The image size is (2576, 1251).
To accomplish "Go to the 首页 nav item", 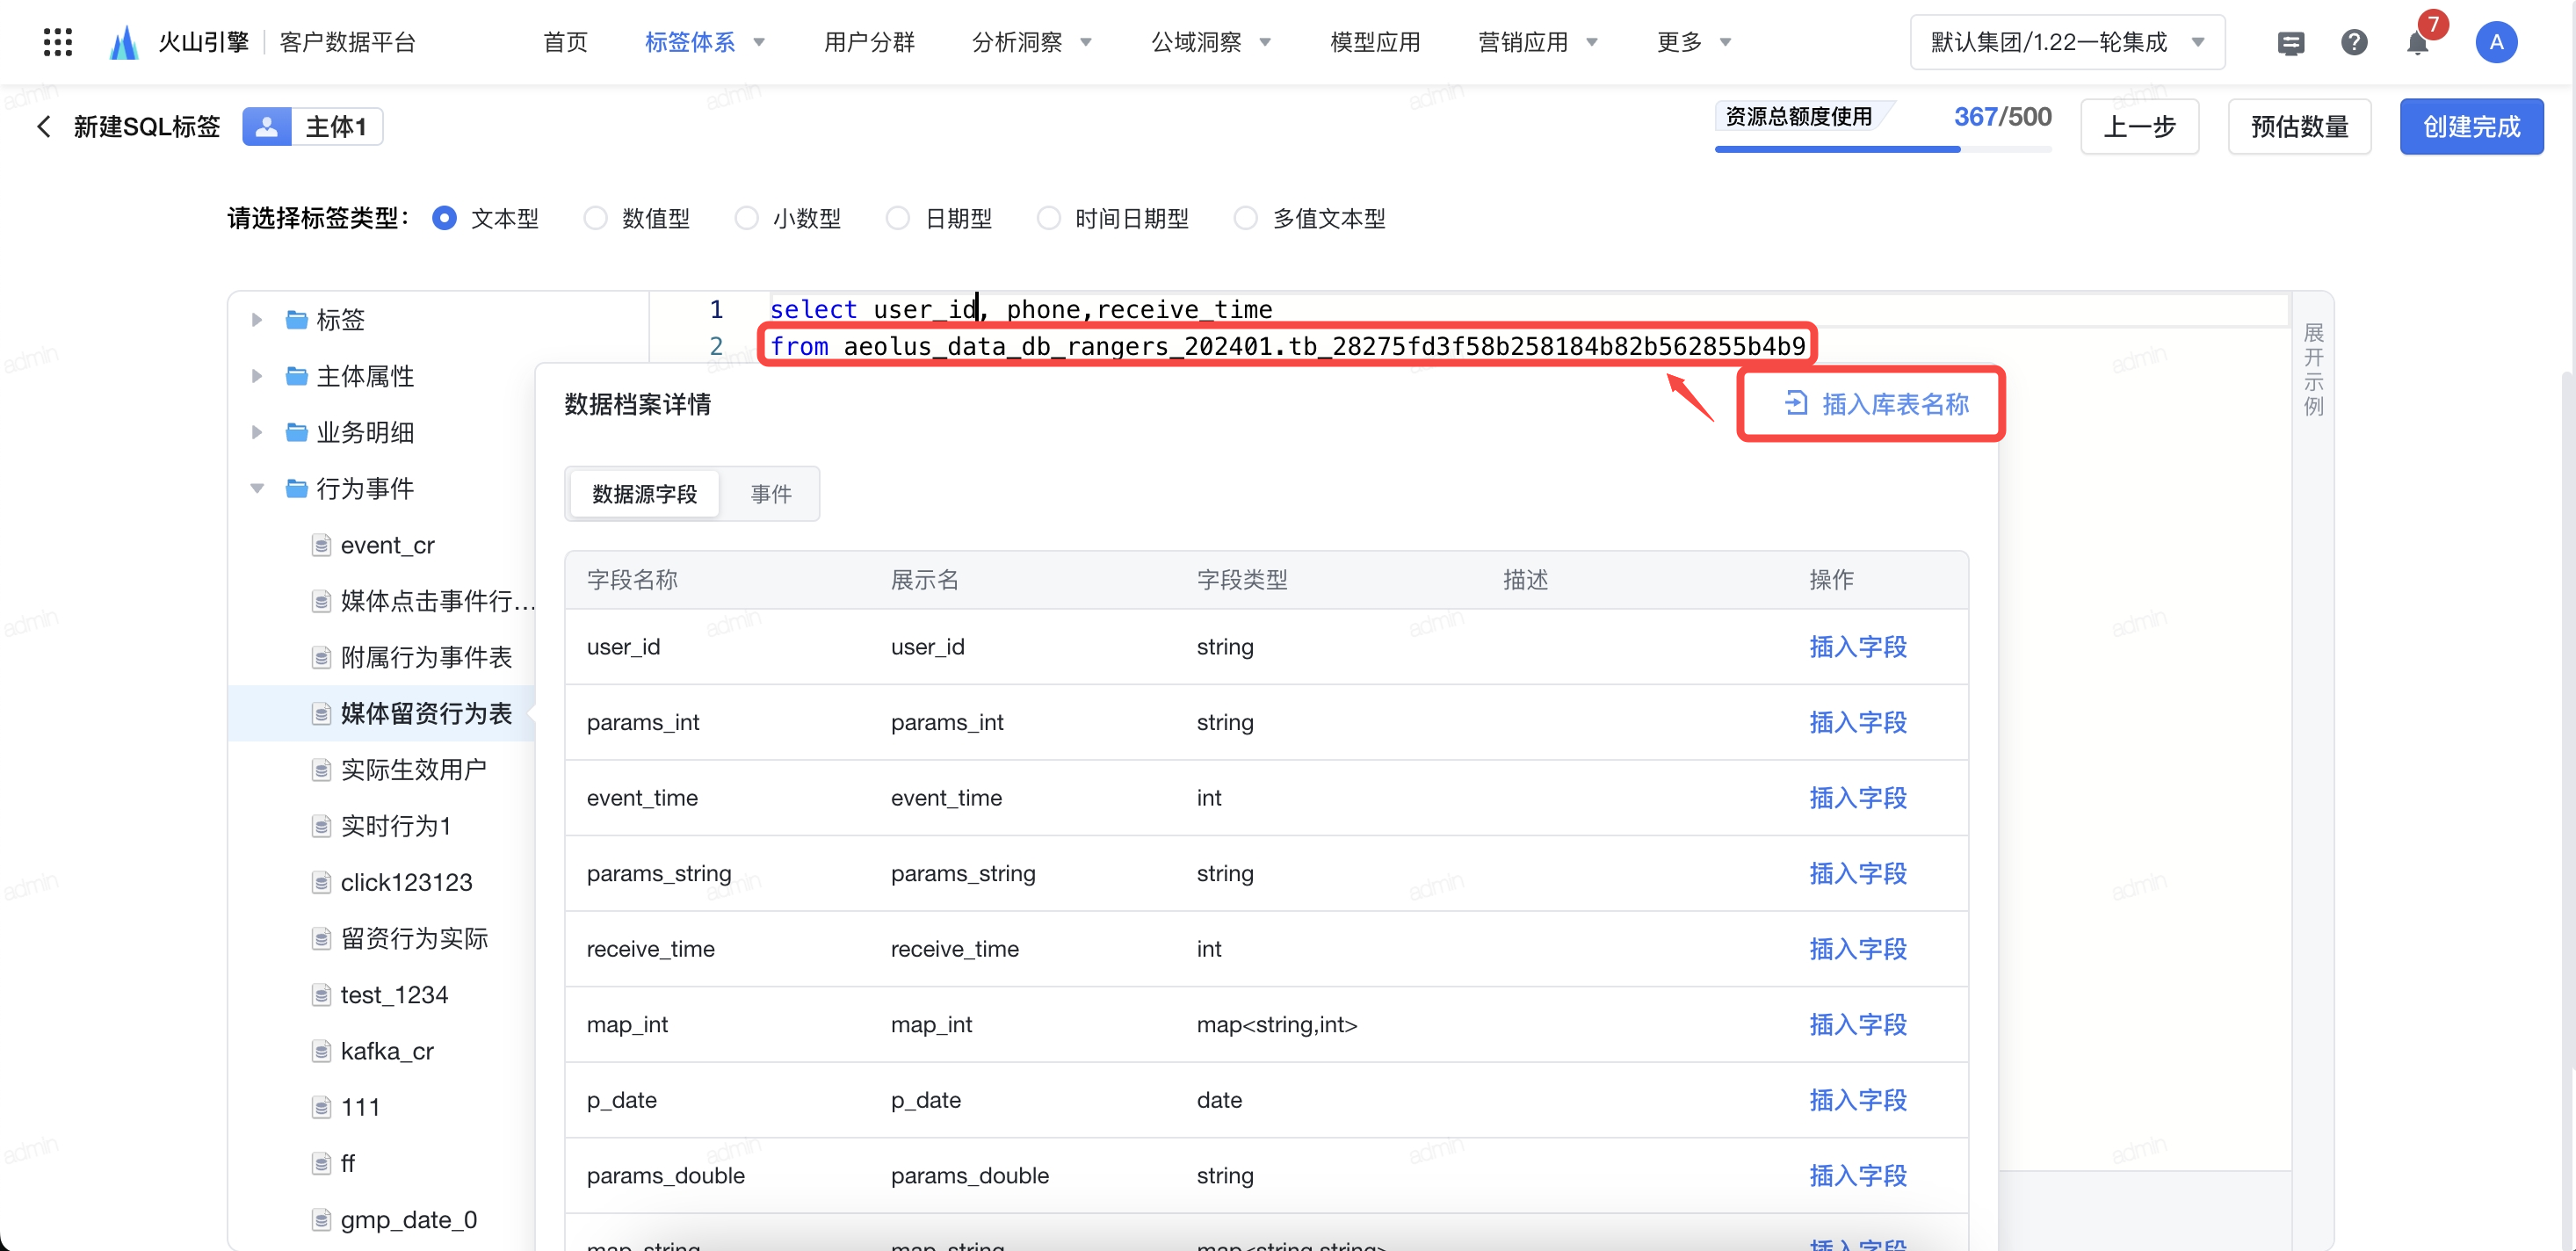I will tap(565, 42).
